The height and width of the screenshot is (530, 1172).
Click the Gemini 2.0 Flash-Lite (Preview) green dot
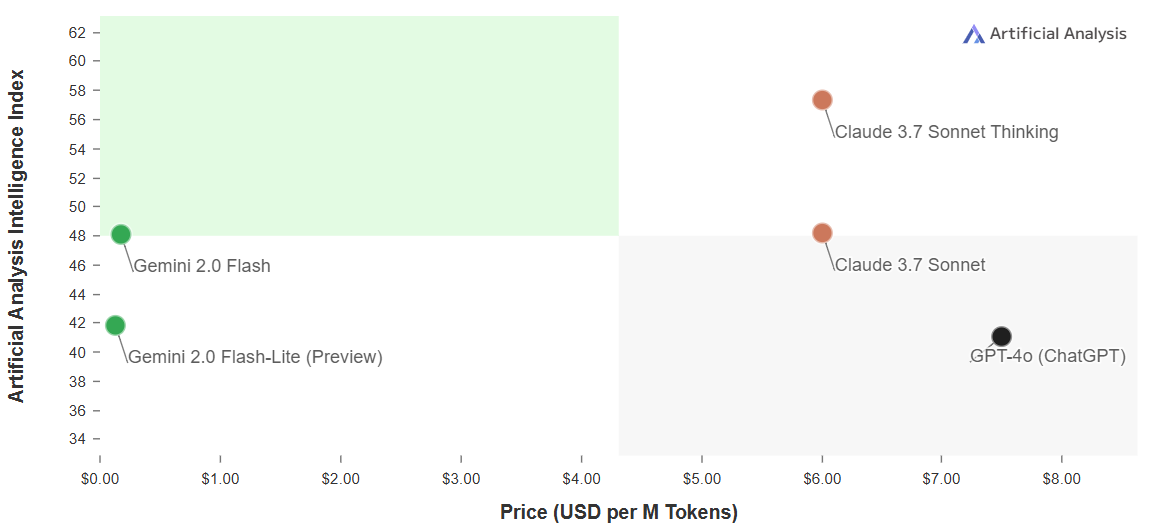(115, 325)
